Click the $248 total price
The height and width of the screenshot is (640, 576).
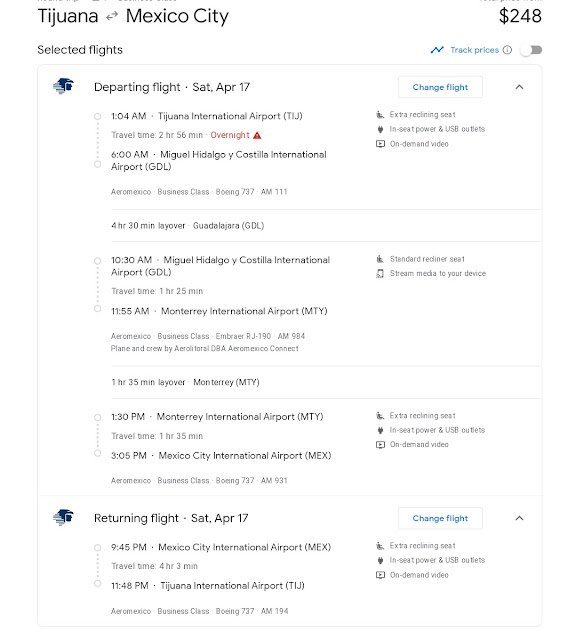[520, 16]
